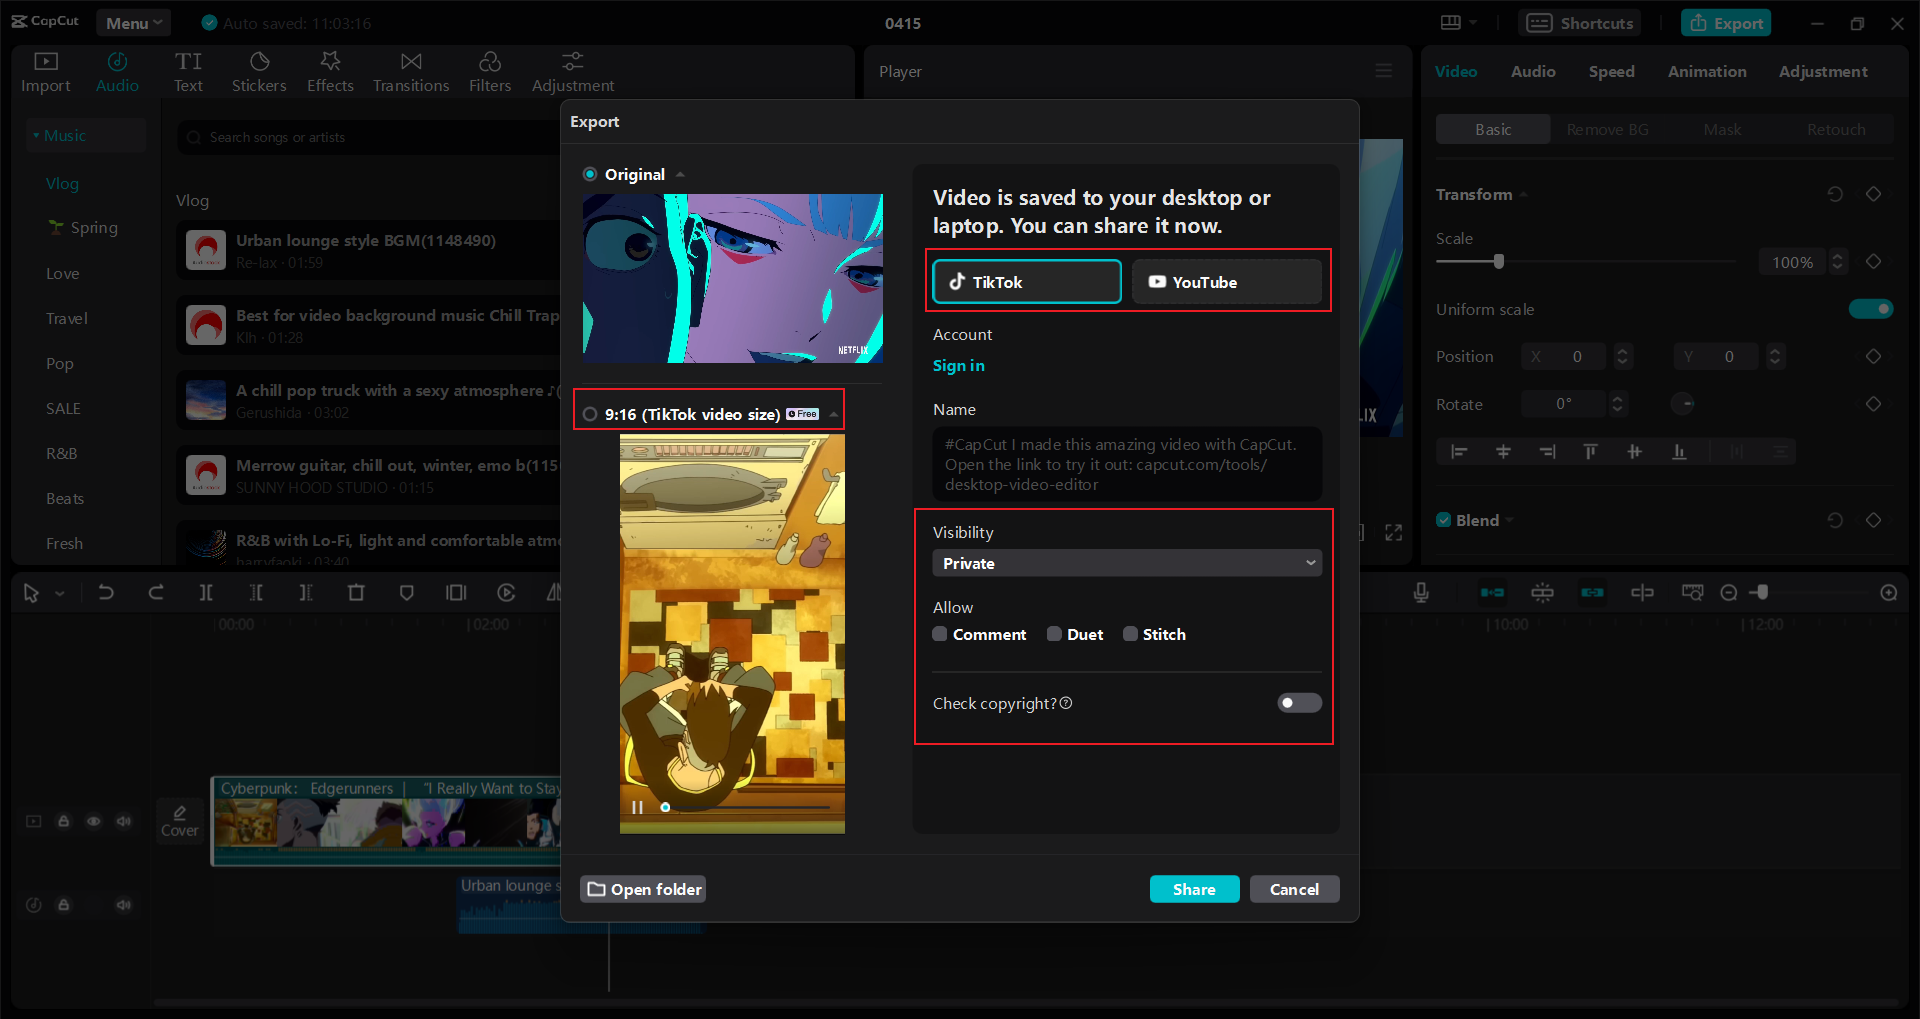Click the Check copyright help icon
The image size is (1920, 1019).
1066,703
